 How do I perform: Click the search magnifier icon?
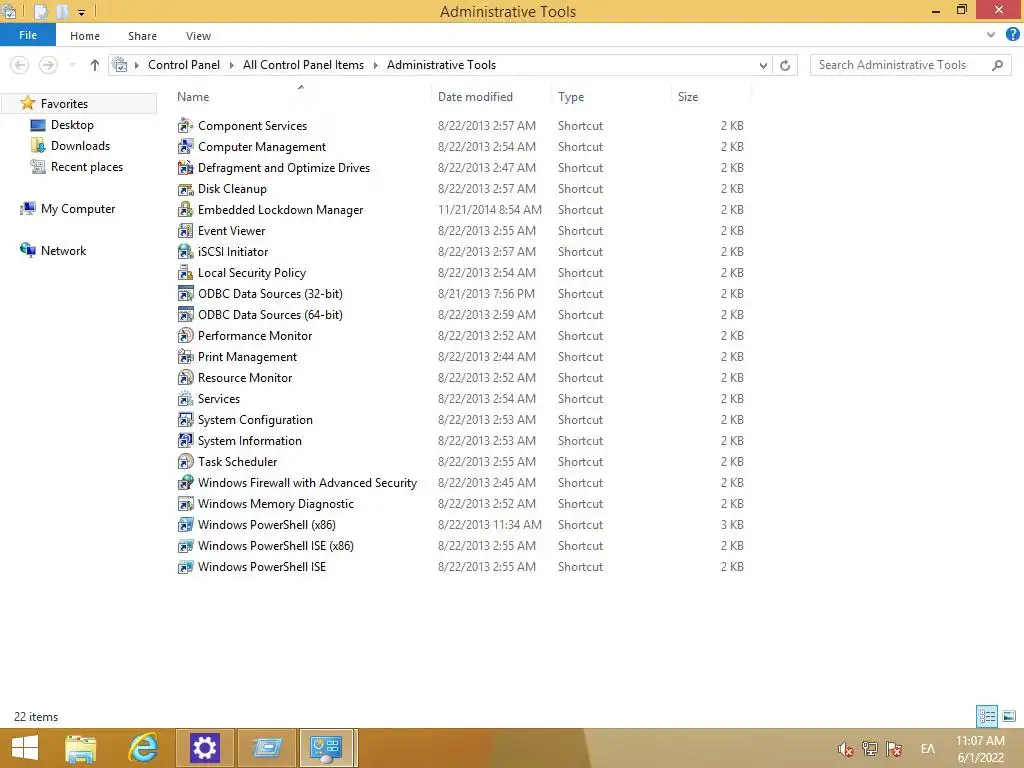coord(997,65)
